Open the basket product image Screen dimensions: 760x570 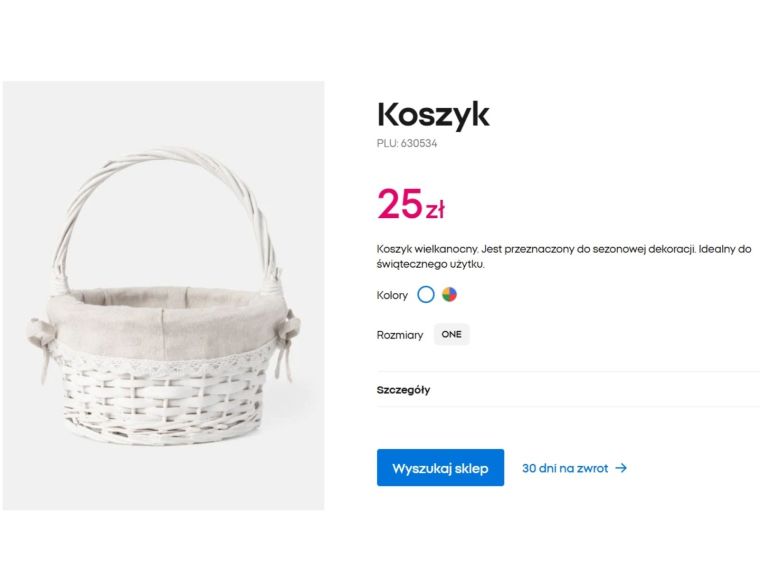pos(163,295)
